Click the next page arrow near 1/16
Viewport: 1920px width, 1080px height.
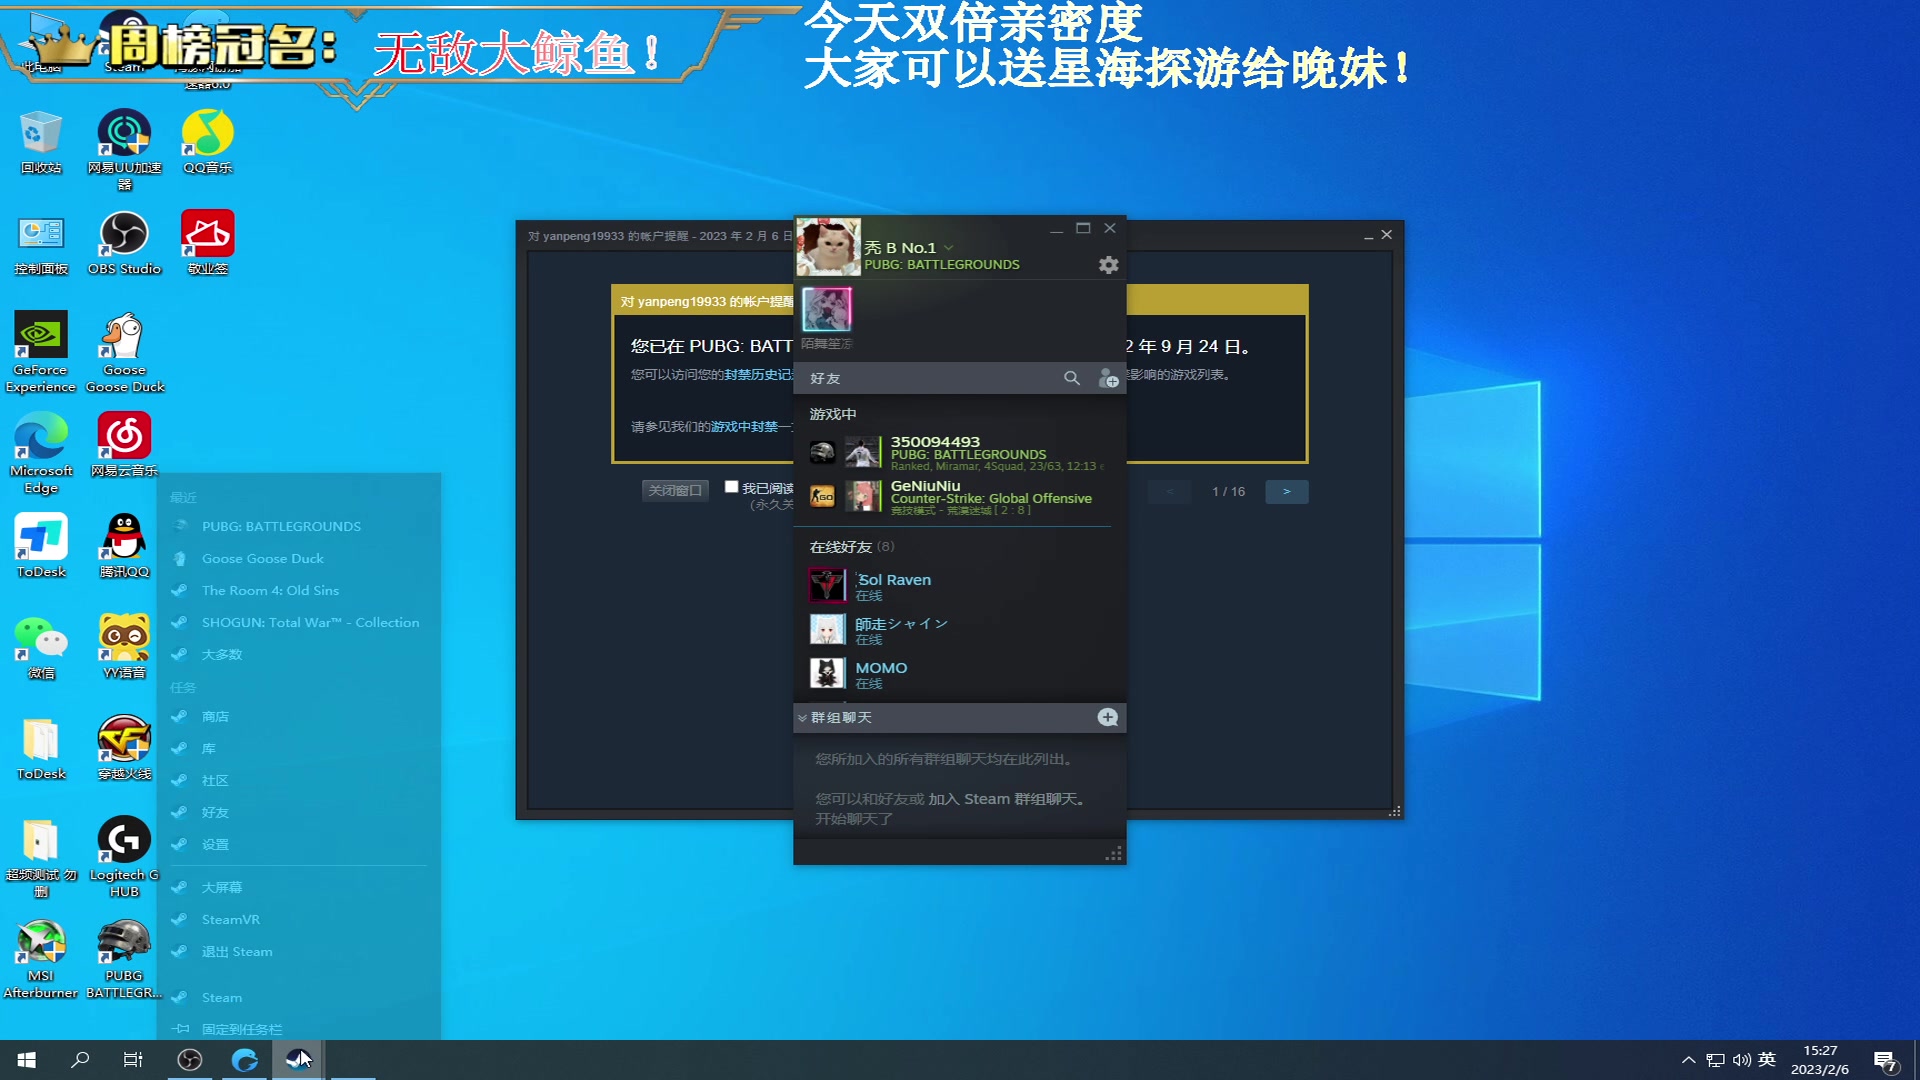tap(1287, 491)
